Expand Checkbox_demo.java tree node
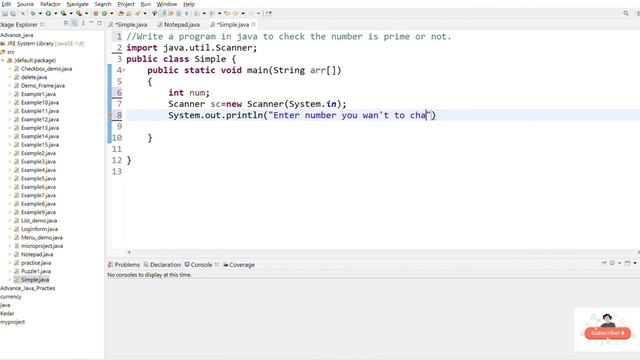This screenshot has height=360, width=640. (x=10, y=69)
